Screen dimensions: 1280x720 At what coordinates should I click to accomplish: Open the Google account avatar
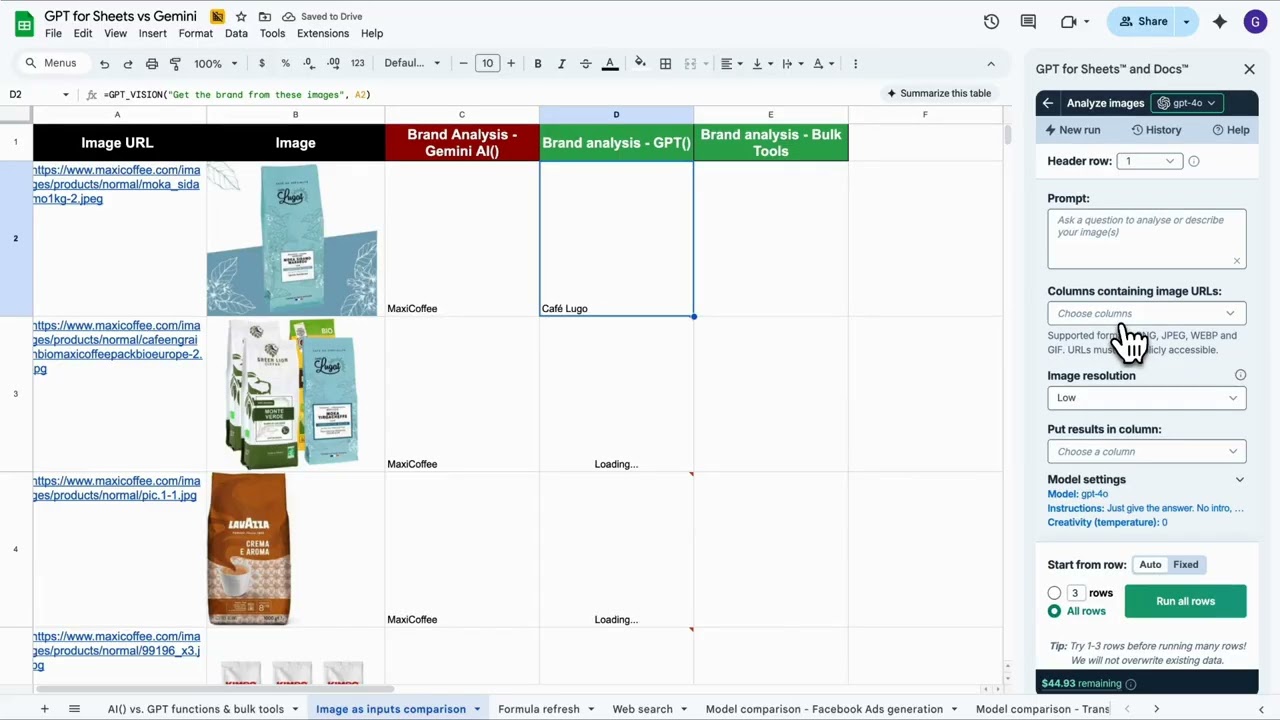point(1255,21)
